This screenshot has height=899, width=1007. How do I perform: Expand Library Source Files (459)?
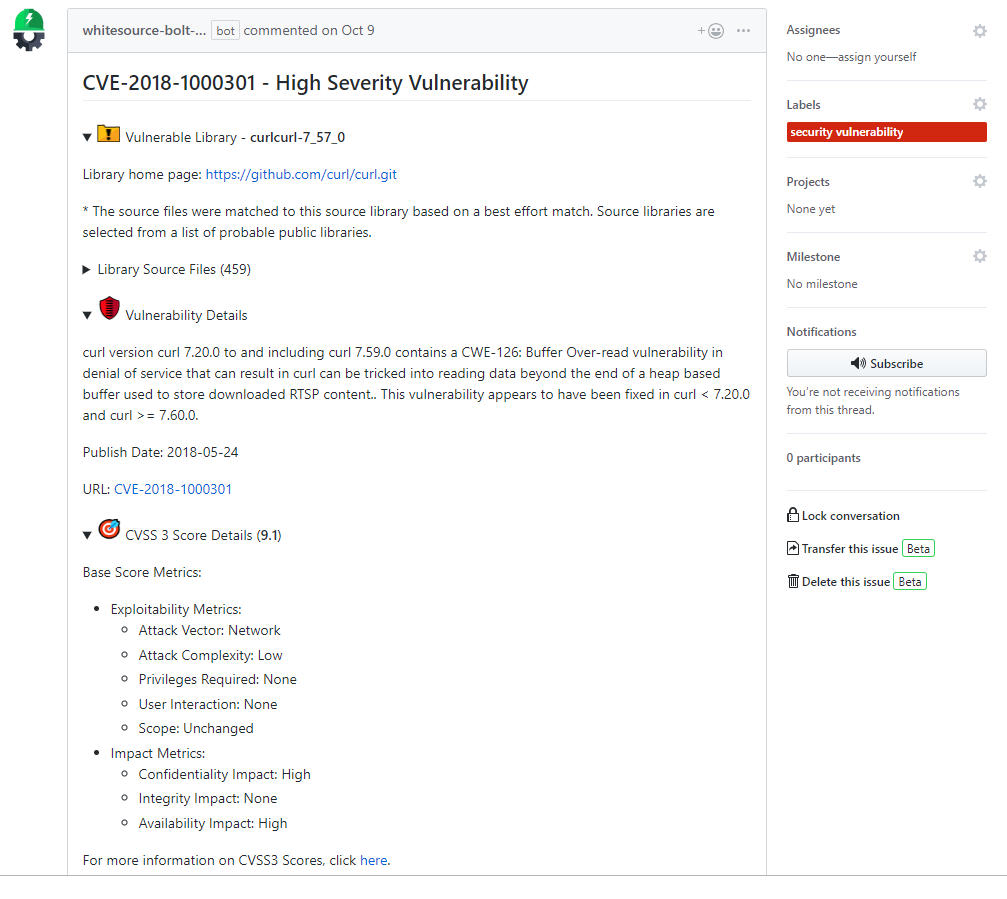[85, 268]
